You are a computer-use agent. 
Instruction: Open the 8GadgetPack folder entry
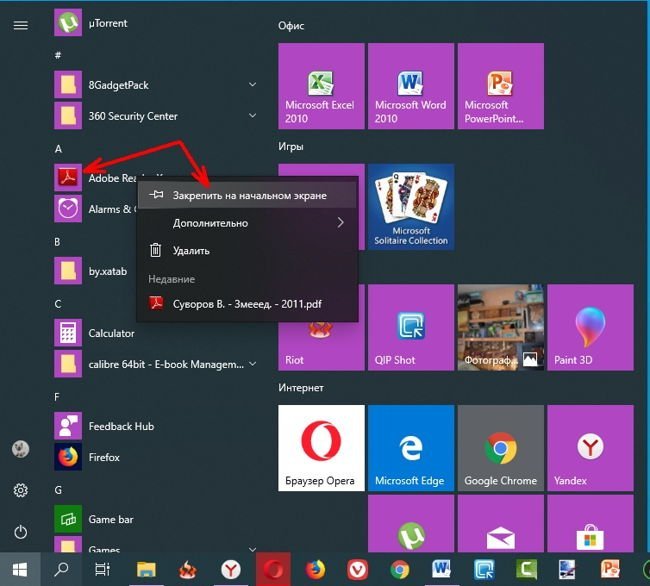click(x=155, y=85)
